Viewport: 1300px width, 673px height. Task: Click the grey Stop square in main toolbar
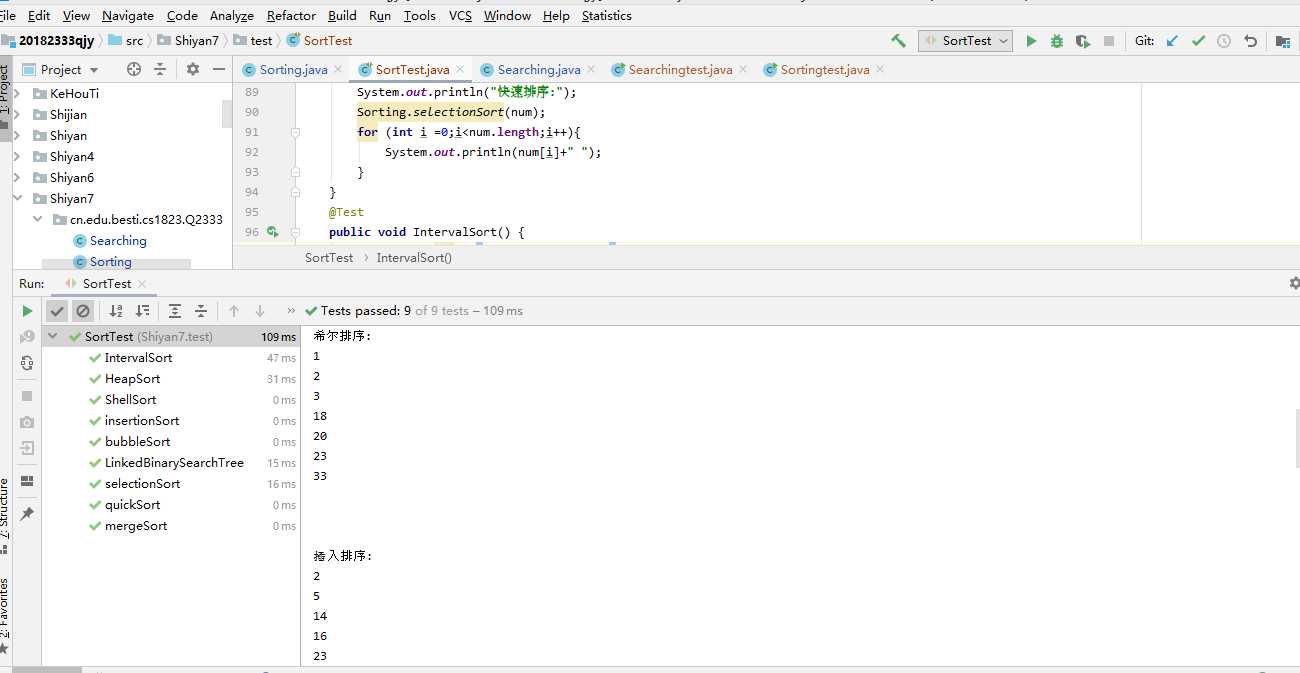1108,41
